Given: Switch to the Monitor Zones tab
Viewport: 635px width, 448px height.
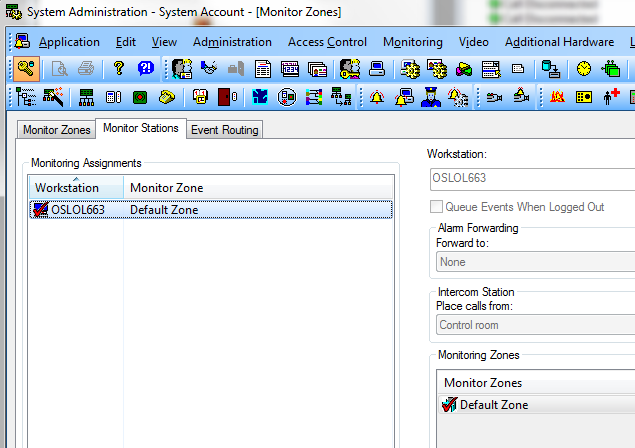Looking at the screenshot, I should [x=56, y=130].
